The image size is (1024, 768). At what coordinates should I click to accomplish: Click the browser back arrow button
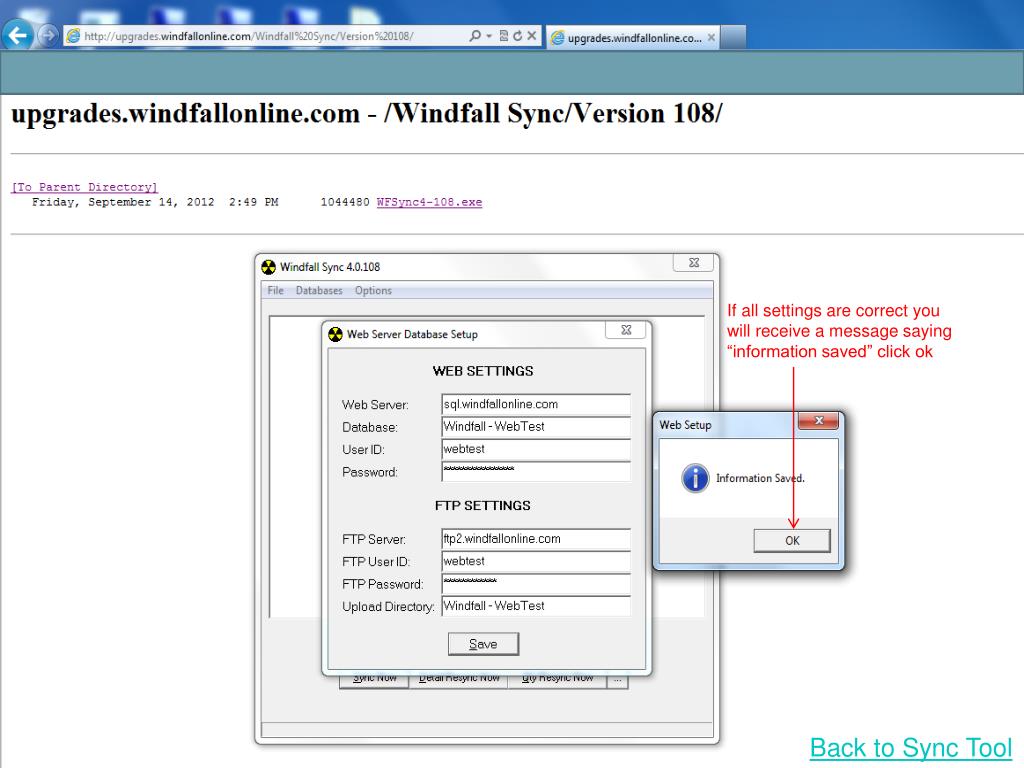(x=18, y=35)
